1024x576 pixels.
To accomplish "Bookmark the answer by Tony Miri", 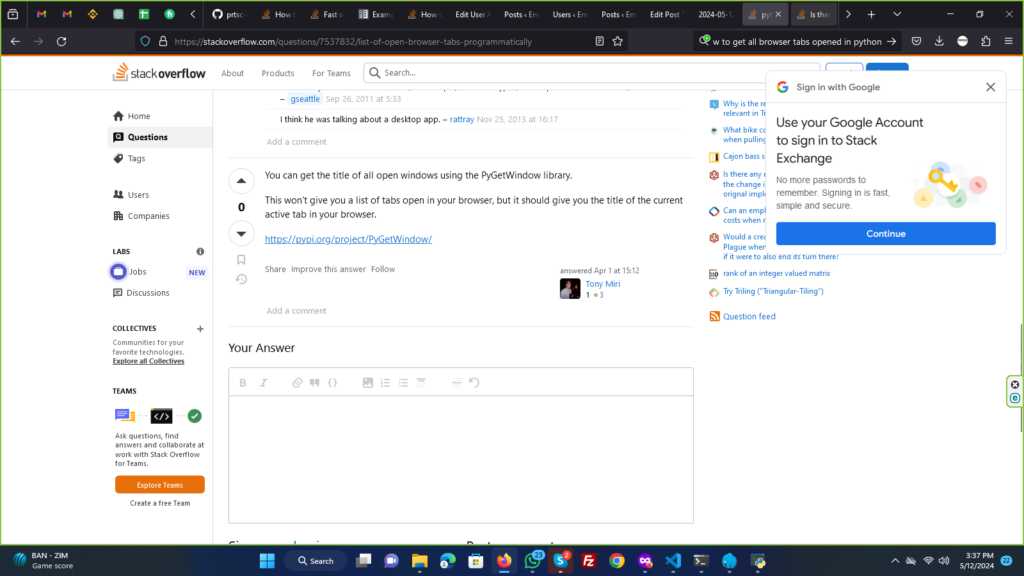I will coord(241,260).
